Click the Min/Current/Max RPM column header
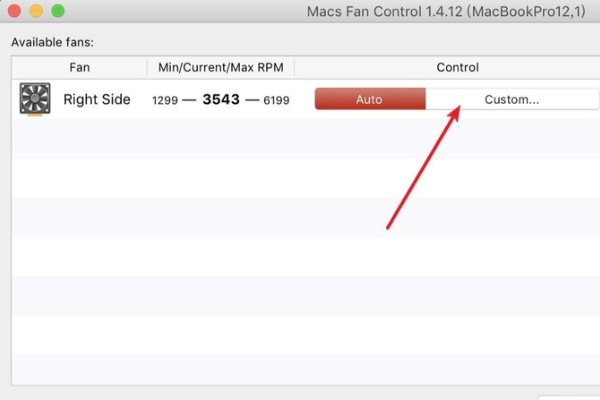 coord(220,67)
